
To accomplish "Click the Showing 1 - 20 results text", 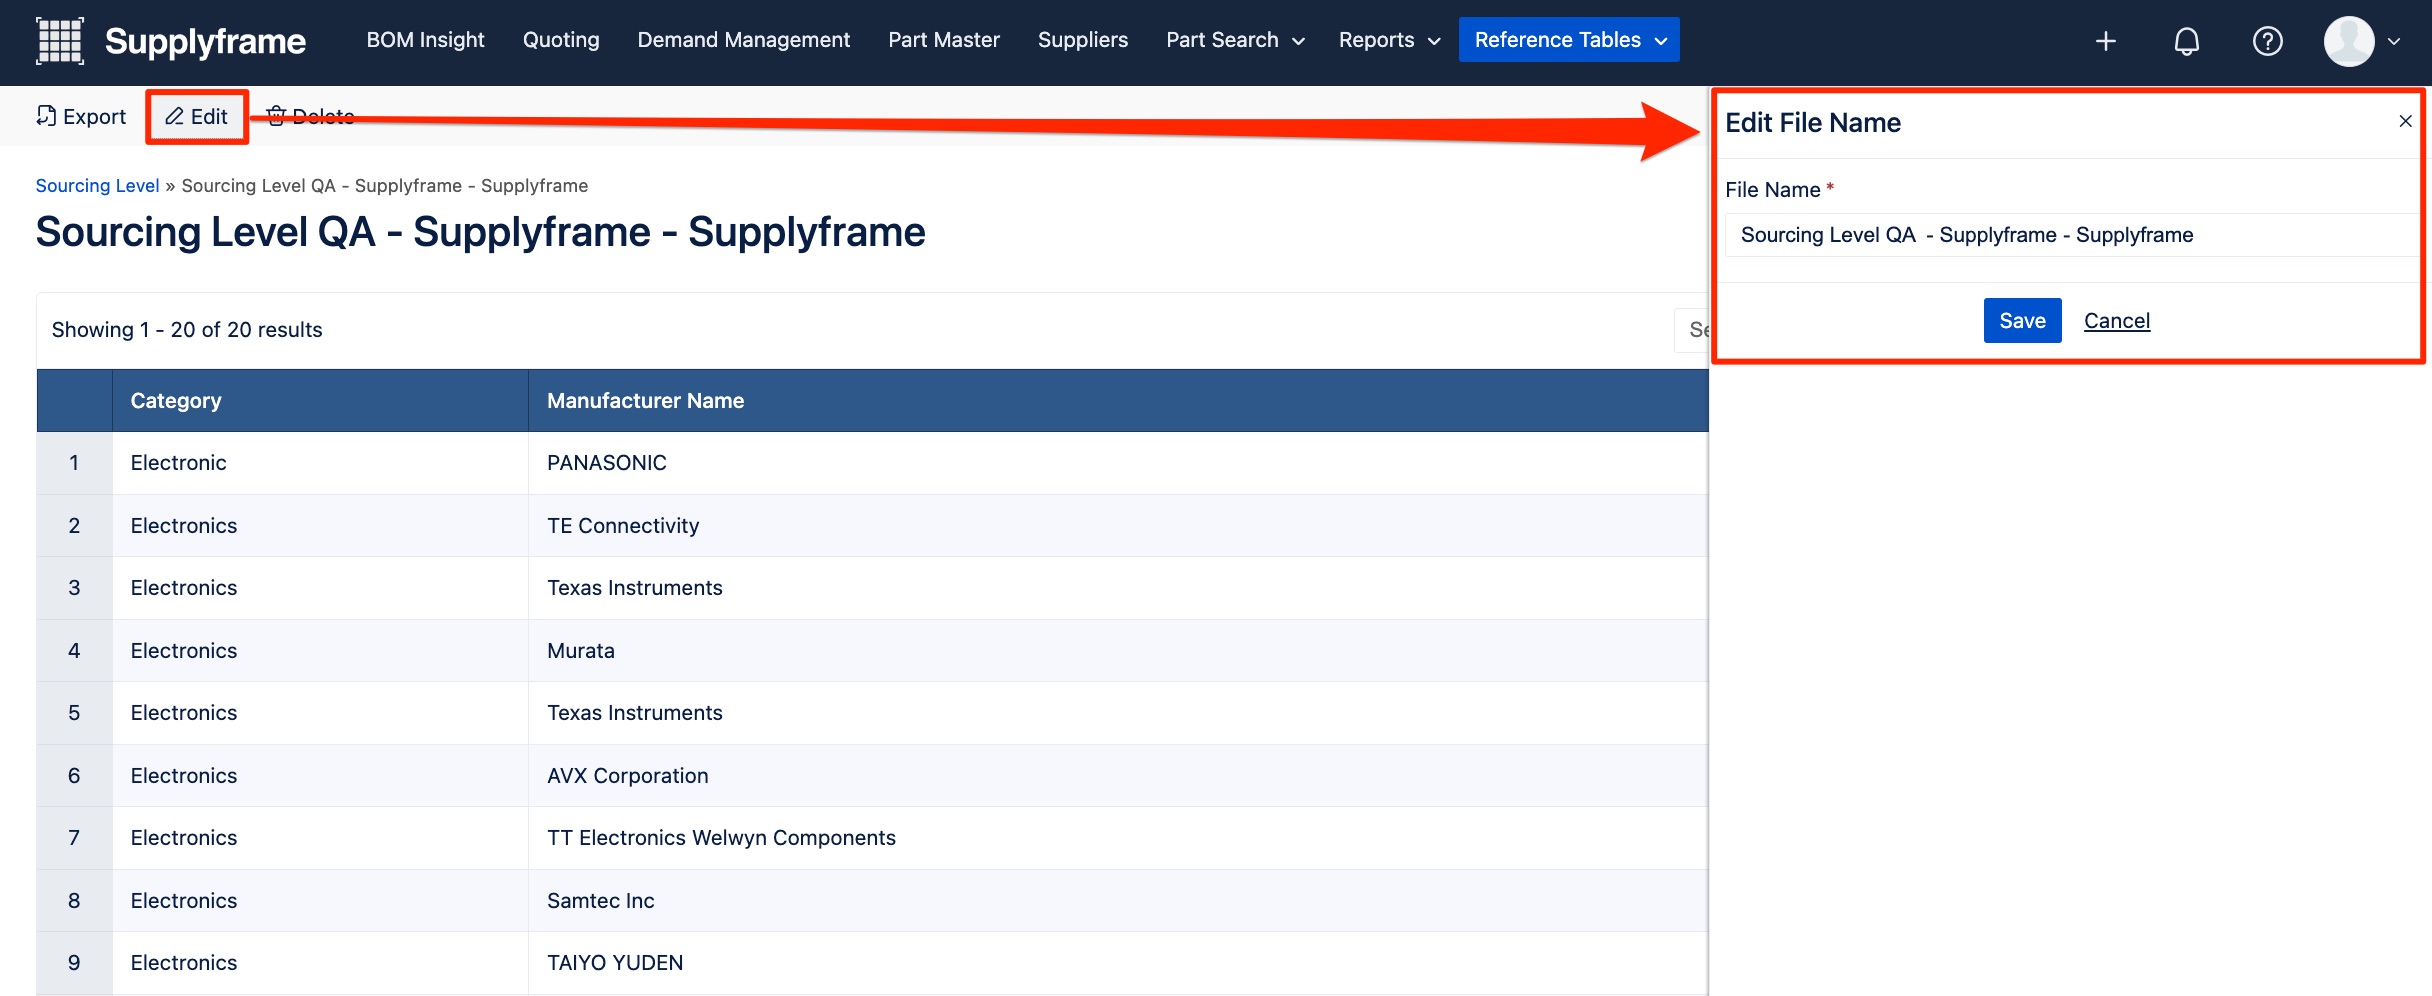I will pos(187,330).
